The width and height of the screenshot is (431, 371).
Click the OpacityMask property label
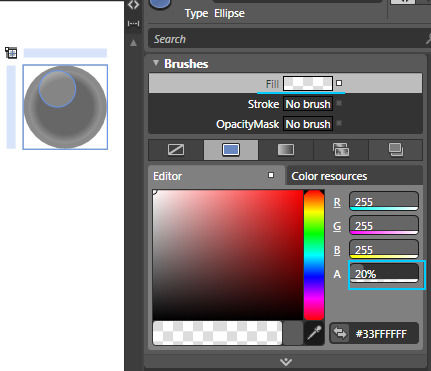(x=247, y=124)
